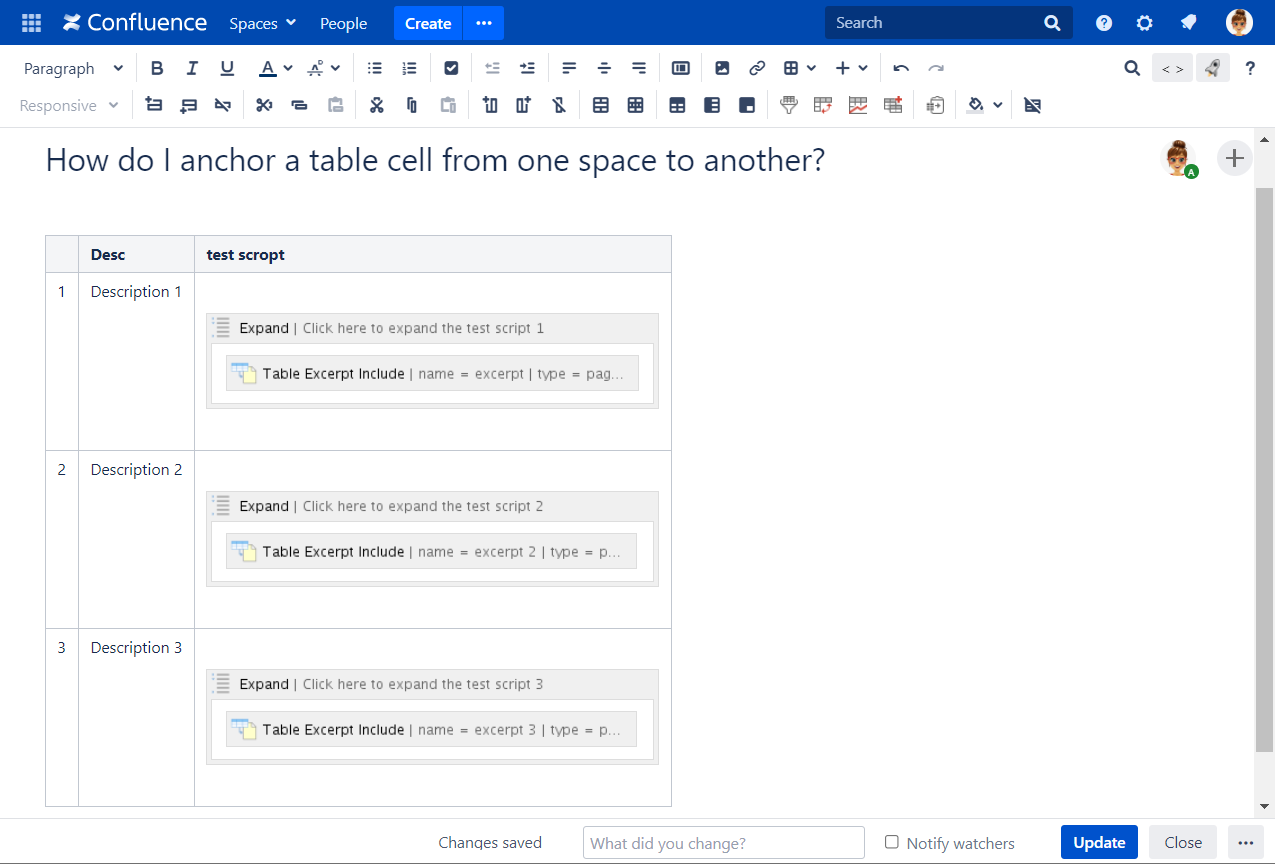Click the blue Update button
The image size is (1275, 864).
[x=1099, y=842]
